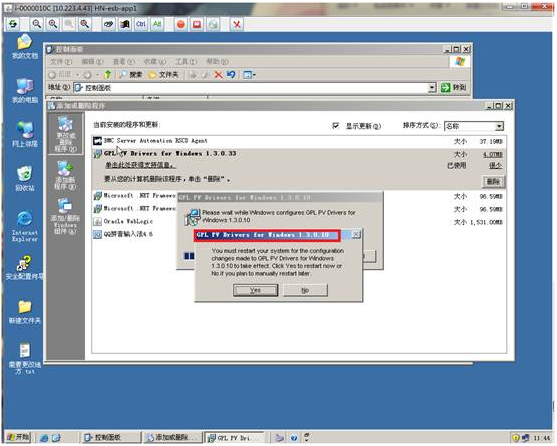Image resolution: width=557 pixels, height=446 pixels.
Task: Click No to restart later
Action: [x=305, y=290]
